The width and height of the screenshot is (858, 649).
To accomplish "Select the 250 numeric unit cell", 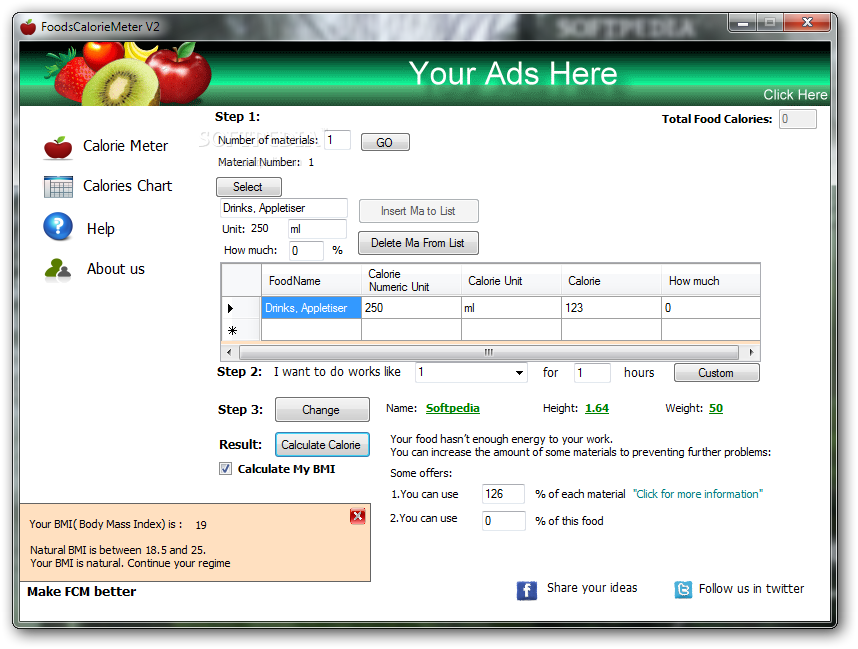I will (x=411, y=308).
